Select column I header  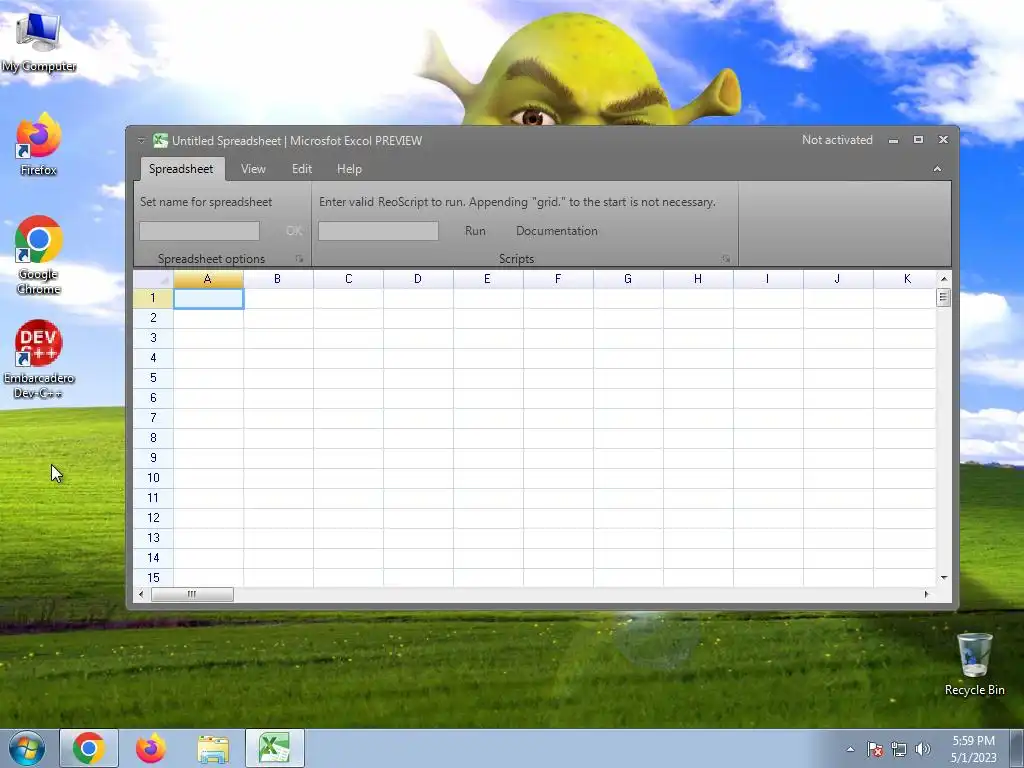pos(768,279)
